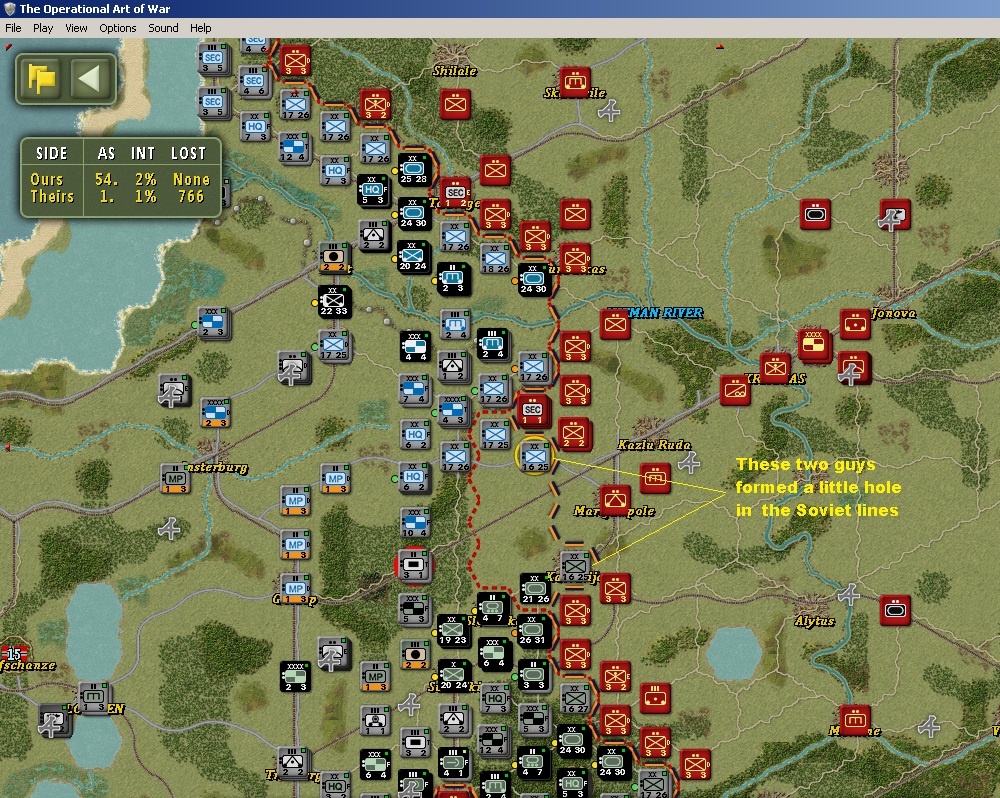Select the black armor division counter 26 31
The height and width of the screenshot is (798, 1000).
pyautogui.click(x=532, y=630)
